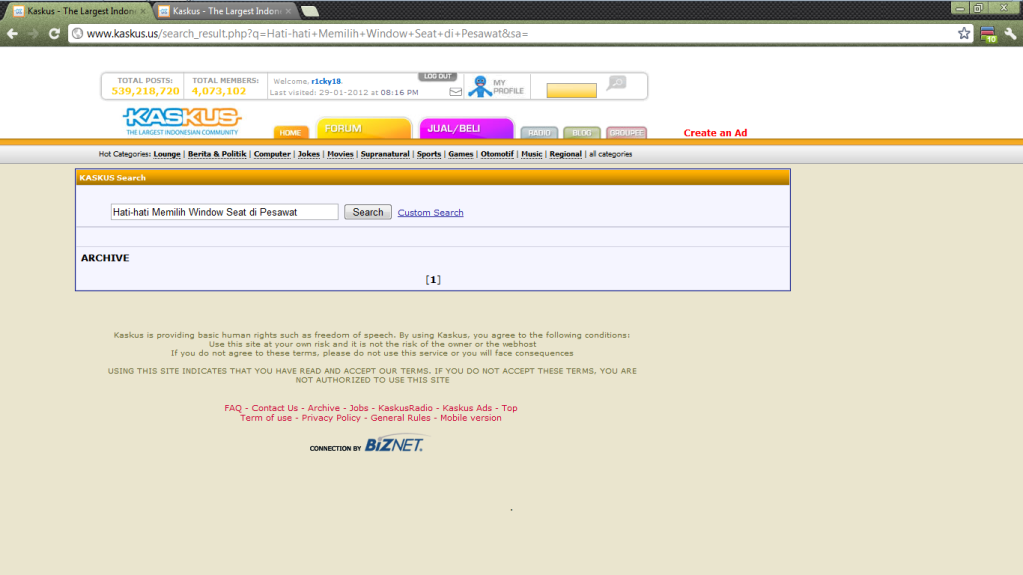Open Supranatural category
The width and height of the screenshot is (1023, 575).
point(385,154)
